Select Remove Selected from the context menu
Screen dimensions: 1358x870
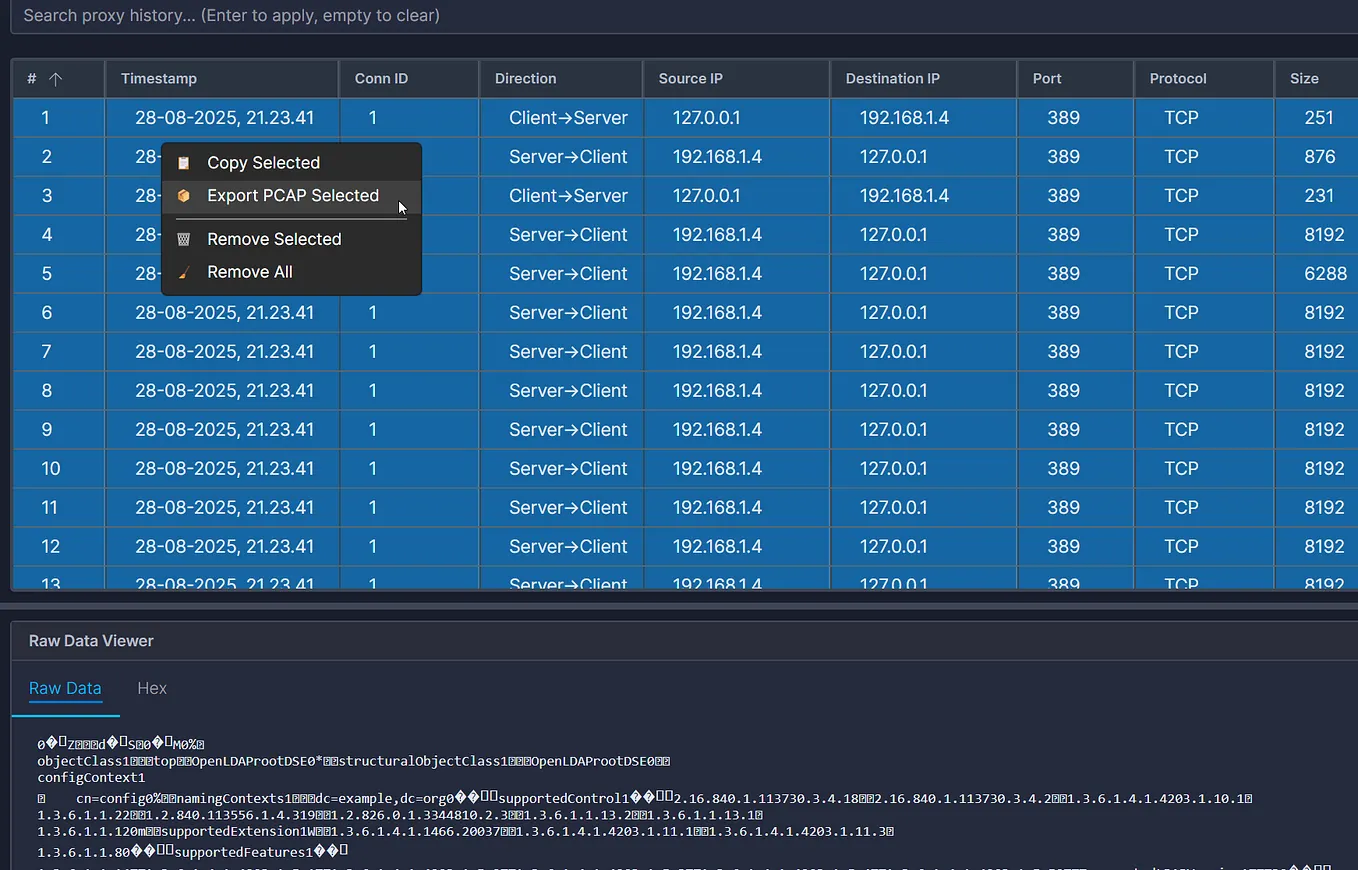coord(273,239)
